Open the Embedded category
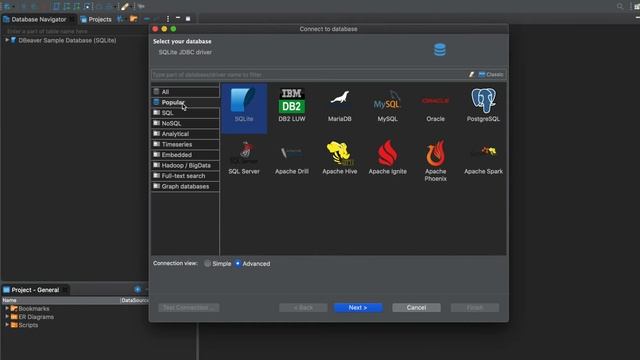 [185, 155]
